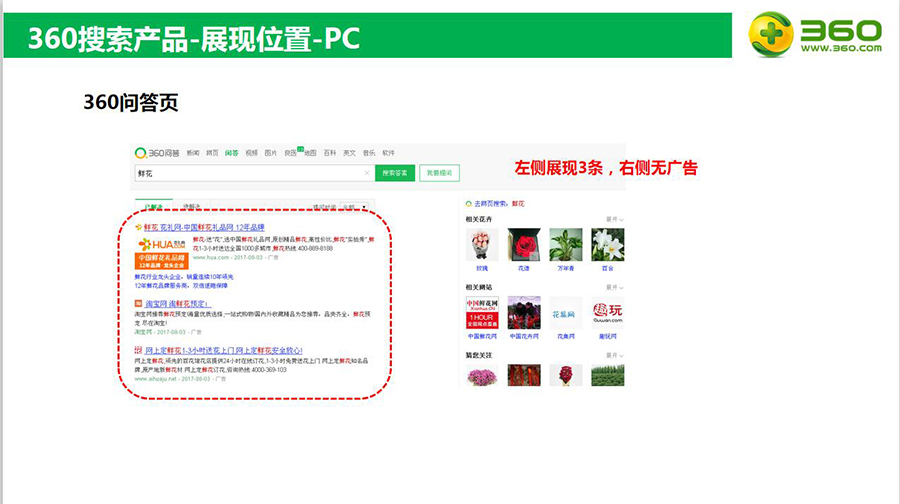Go to the 新闻 navigation tab
Screen dimensions: 900x504
click(x=193, y=153)
